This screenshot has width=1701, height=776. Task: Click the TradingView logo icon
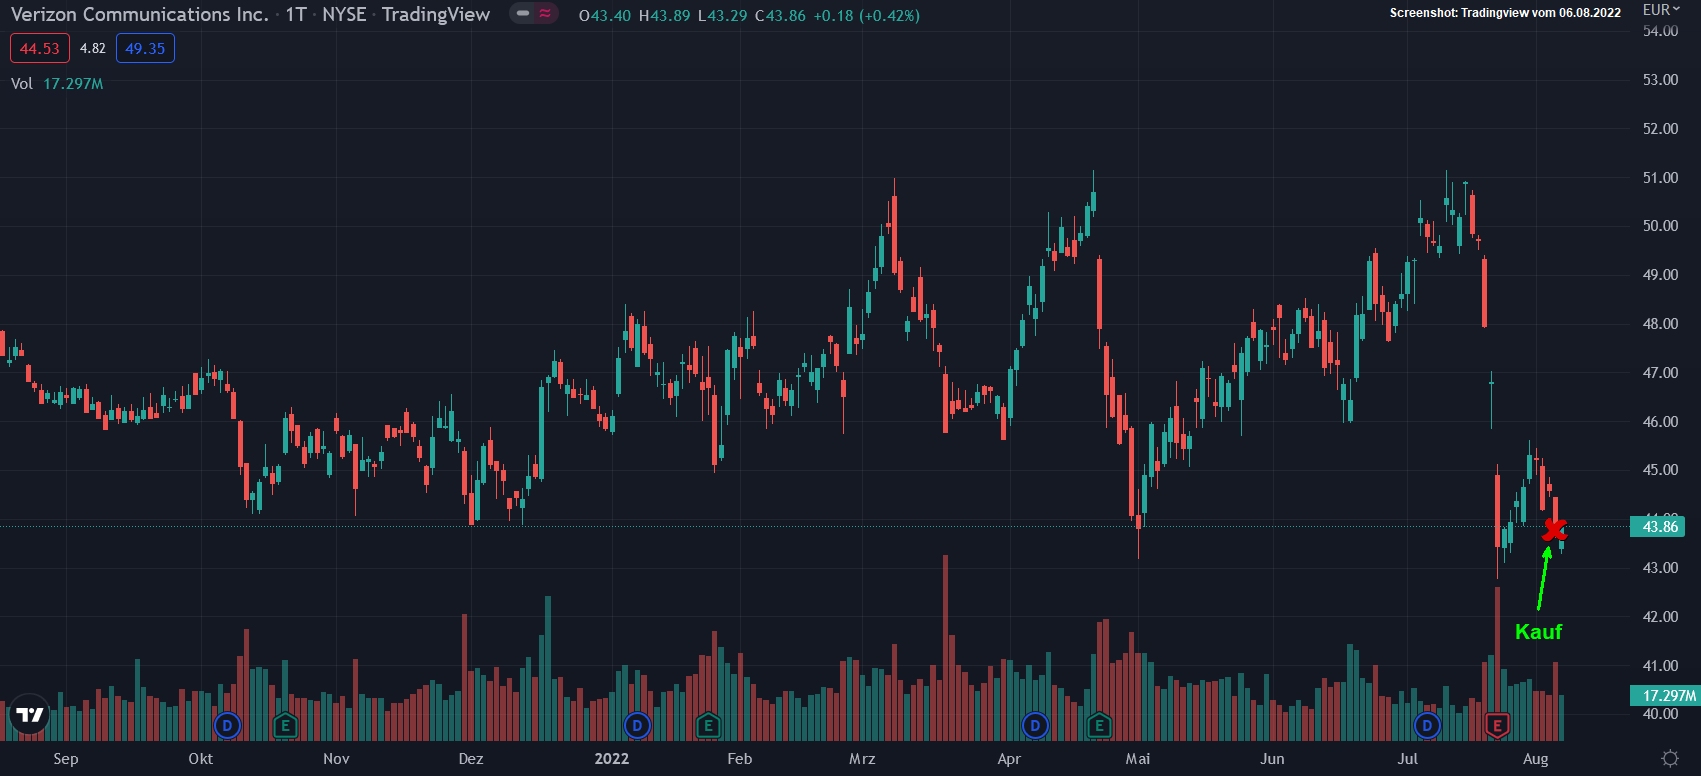point(30,714)
